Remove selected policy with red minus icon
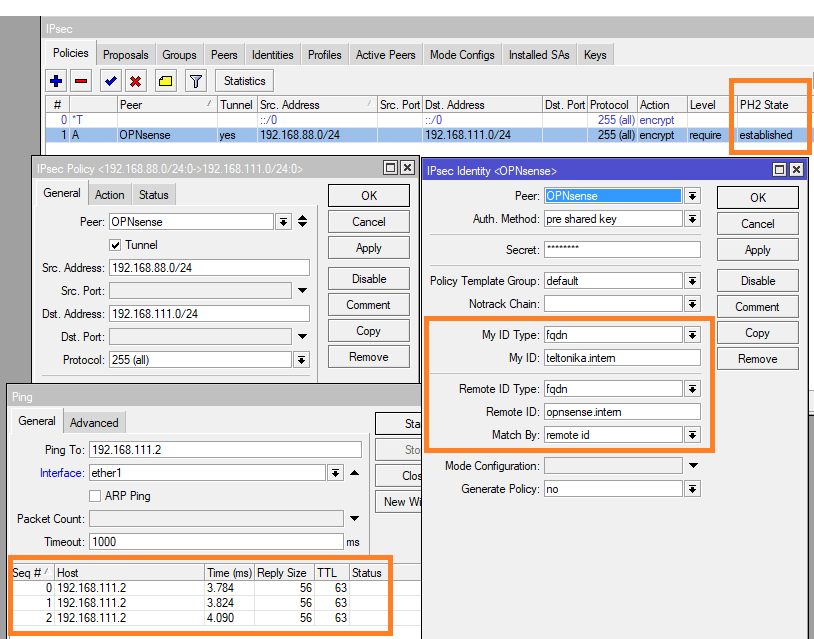Screen dimensions: 814x639 pos(81,81)
